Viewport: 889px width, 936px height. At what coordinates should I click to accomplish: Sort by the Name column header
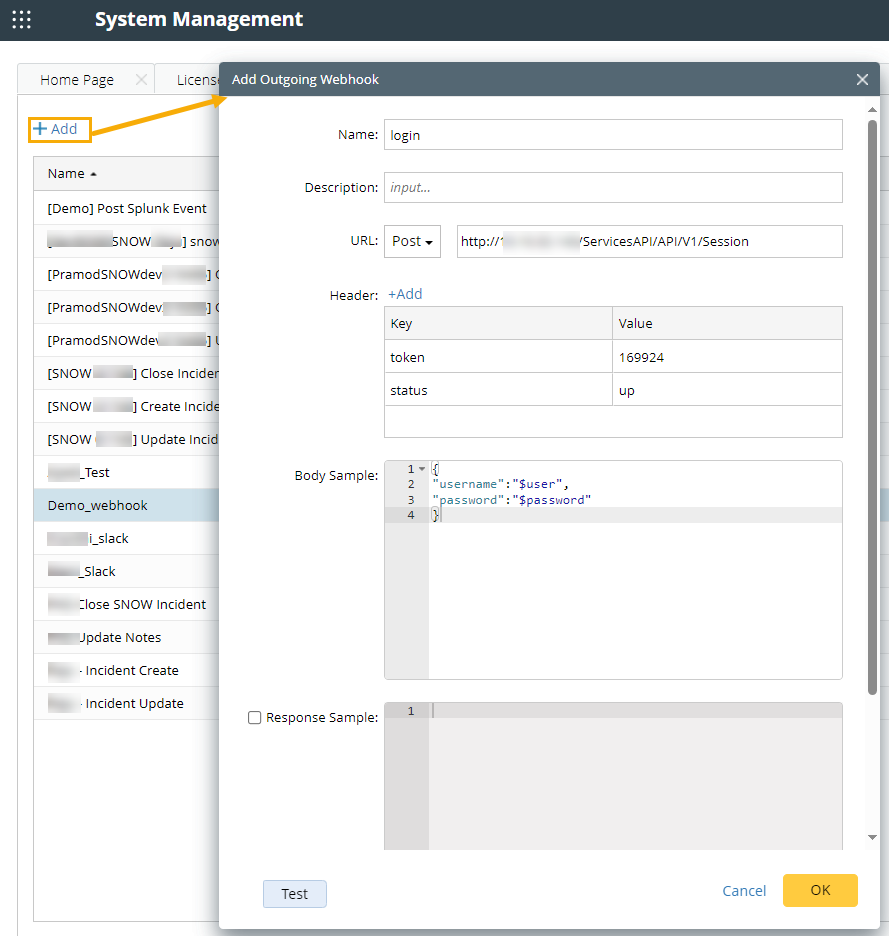tap(67, 173)
